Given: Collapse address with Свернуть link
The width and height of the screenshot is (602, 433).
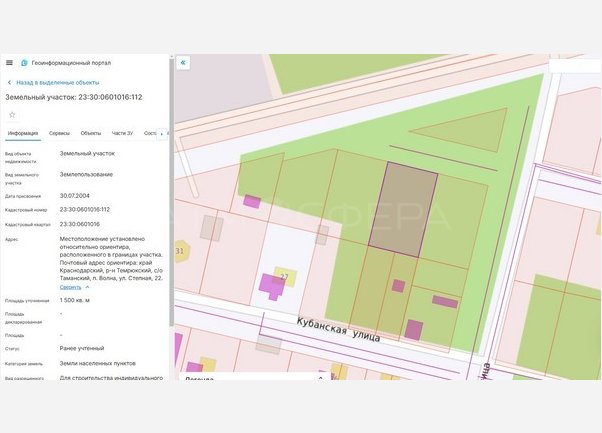Looking at the screenshot, I should 71,287.
